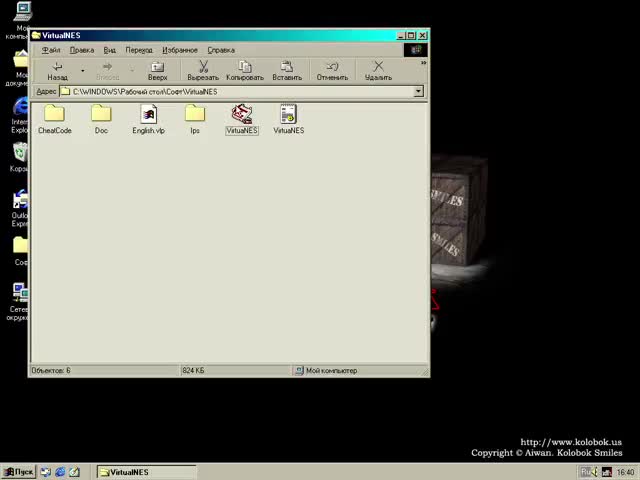Click the Вырезать (Cut) scissors icon
Viewport: 640px width, 480px height.
(203, 67)
